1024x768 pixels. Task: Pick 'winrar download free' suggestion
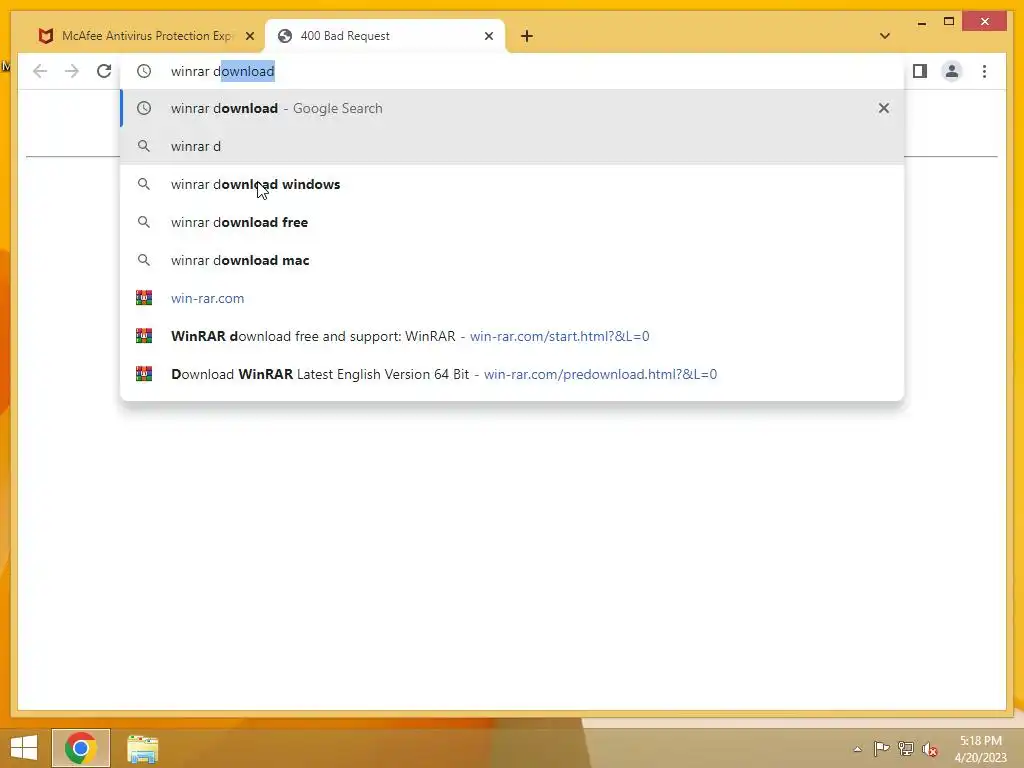[512, 222]
